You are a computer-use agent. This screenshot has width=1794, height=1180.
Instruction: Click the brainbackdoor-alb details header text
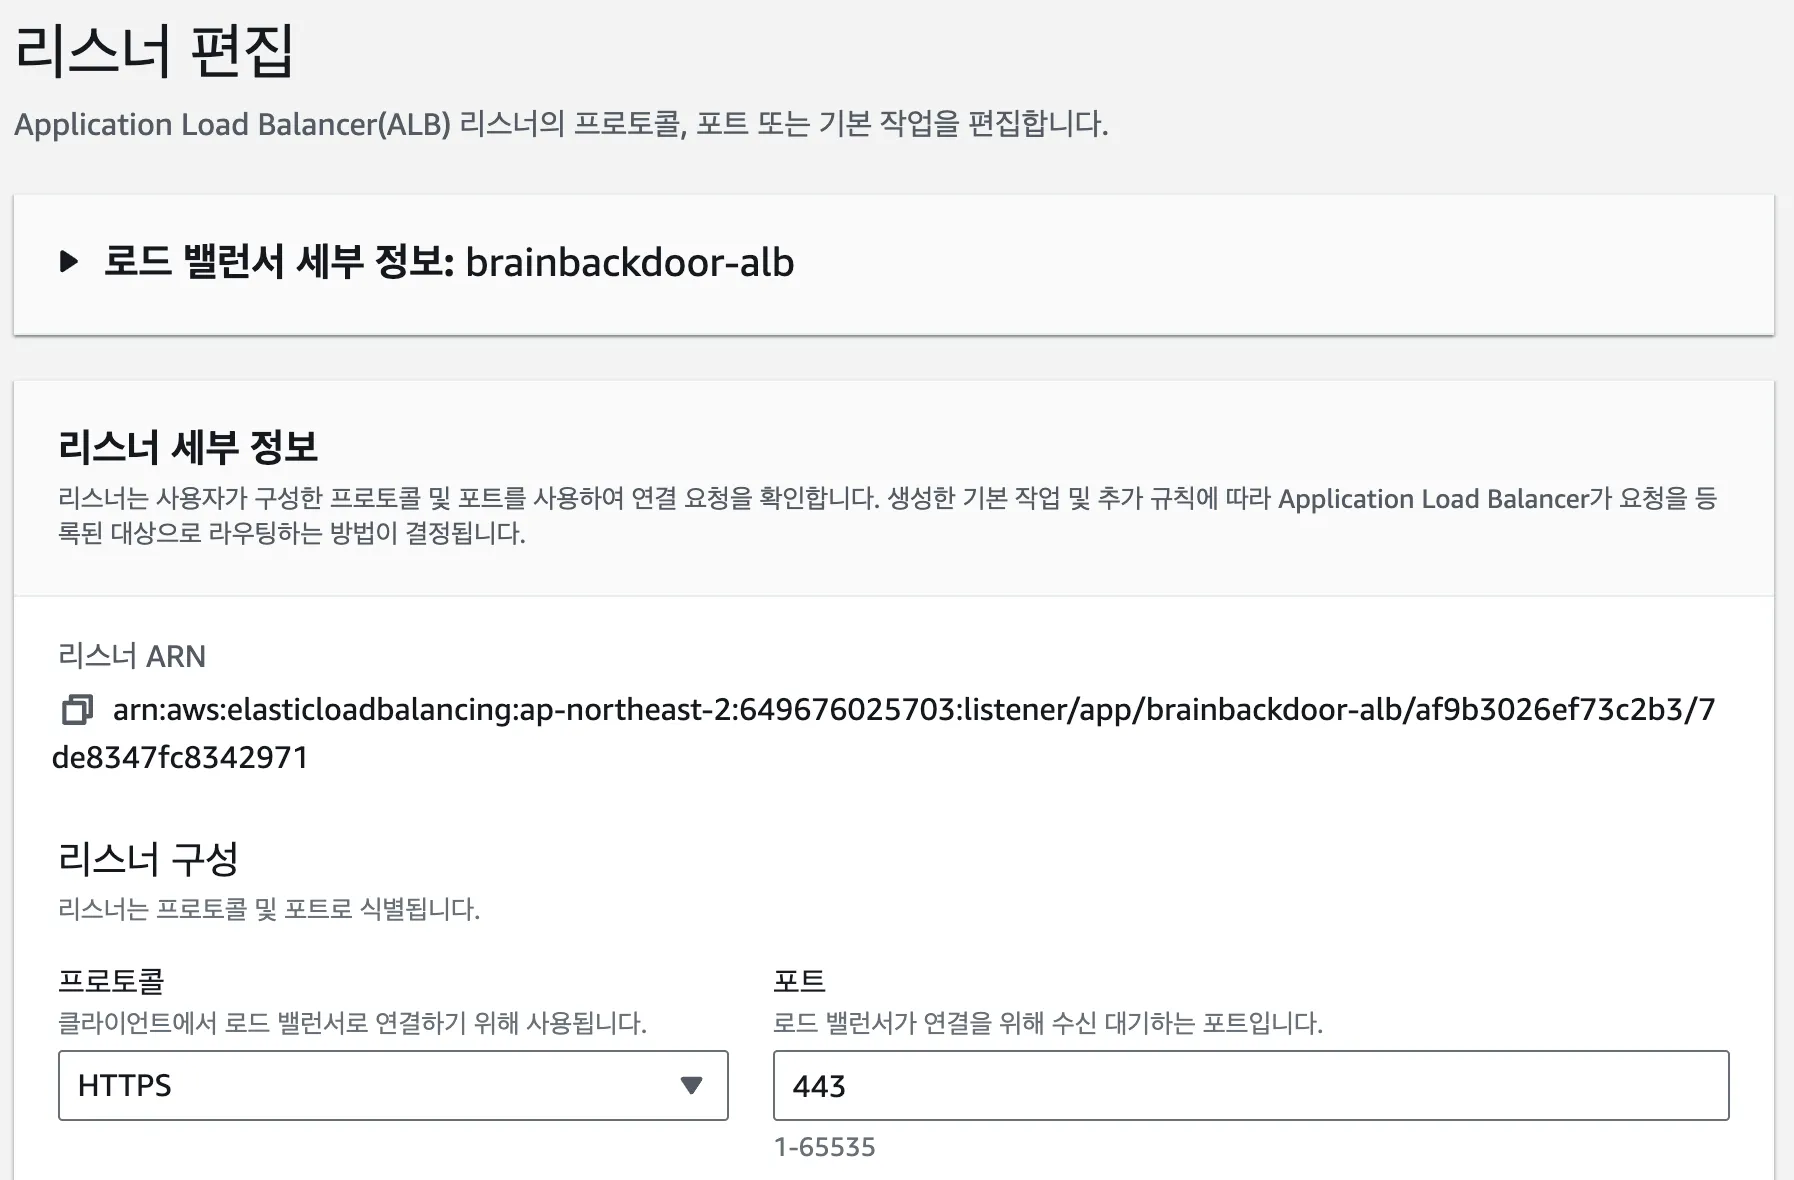pos(449,263)
